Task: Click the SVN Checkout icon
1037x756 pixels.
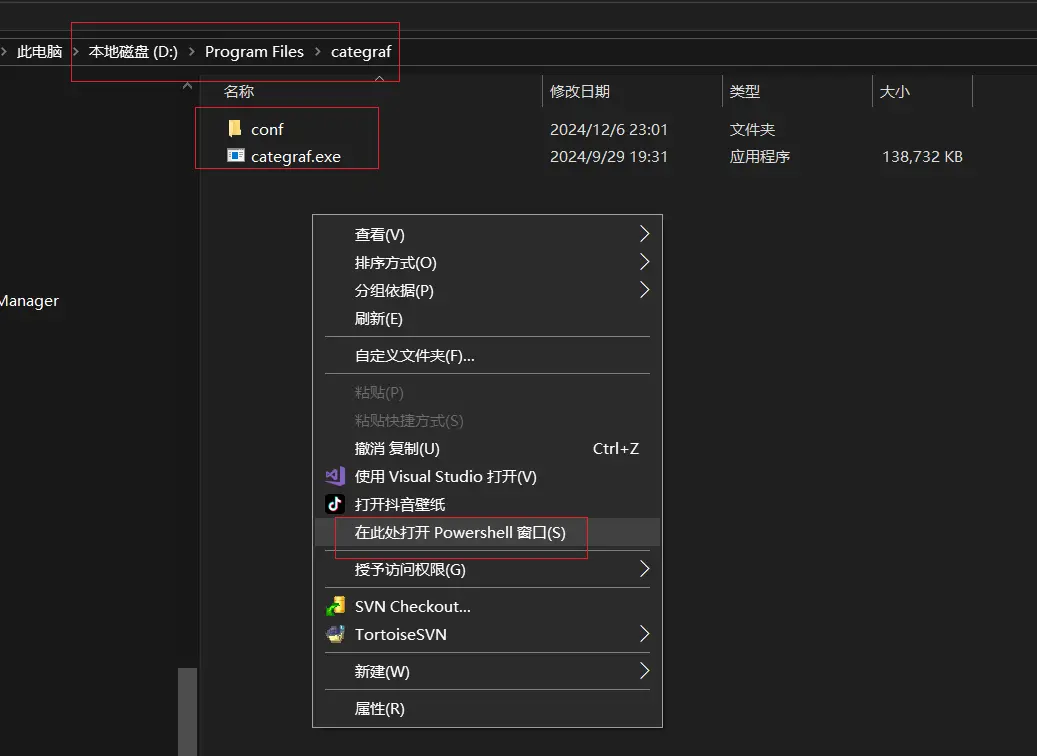Action: (335, 607)
